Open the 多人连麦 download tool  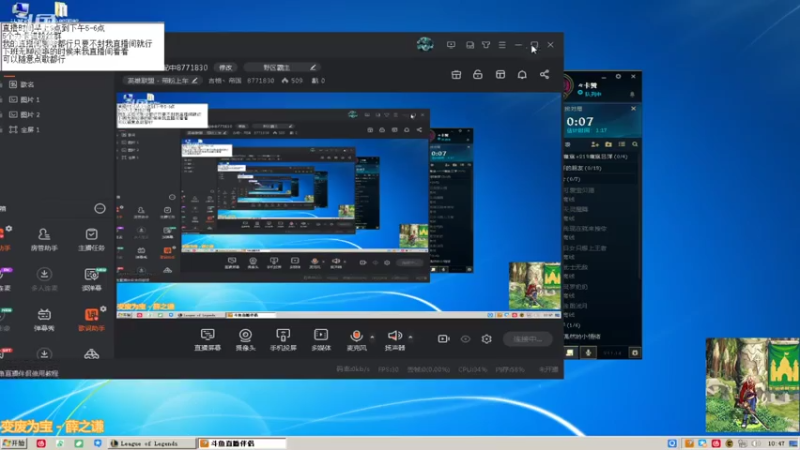click(44, 280)
